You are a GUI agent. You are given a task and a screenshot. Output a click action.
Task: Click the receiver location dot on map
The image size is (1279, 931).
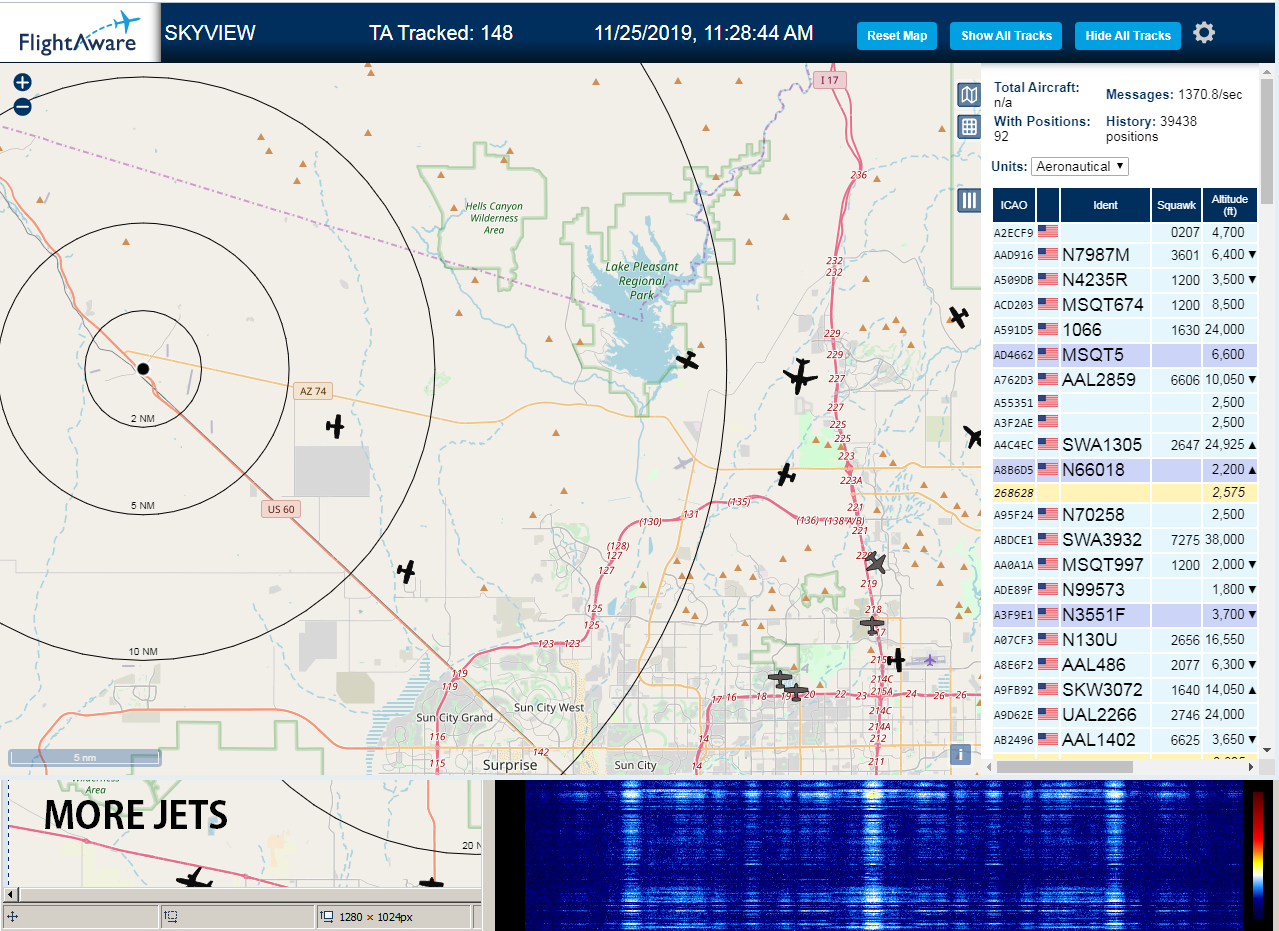click(x=143, y=369)
